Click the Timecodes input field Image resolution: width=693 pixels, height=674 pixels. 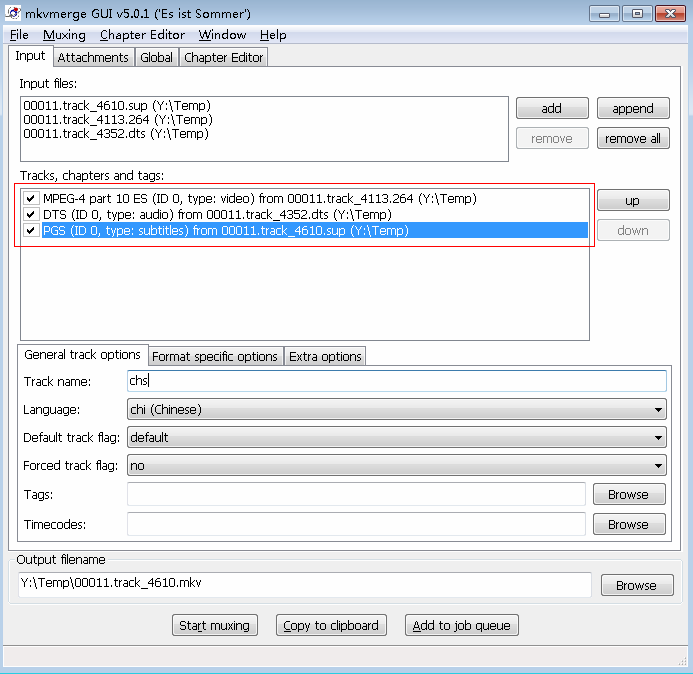pos(356,524)
